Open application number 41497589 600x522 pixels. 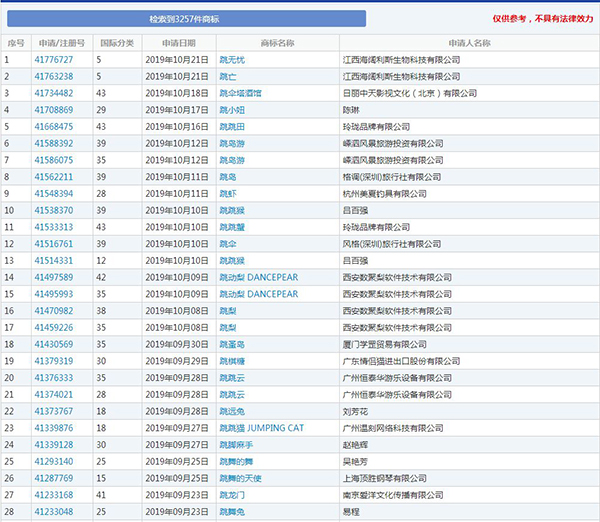coord(54,277)
